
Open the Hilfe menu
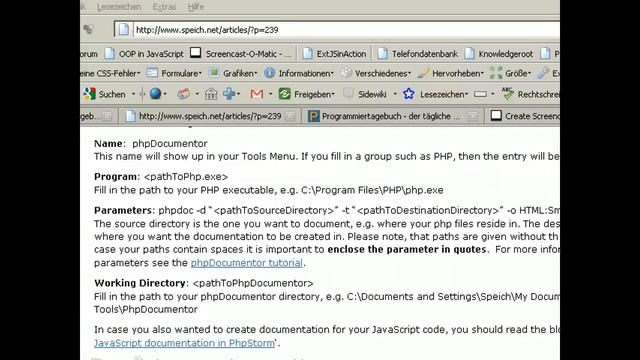(x=196, y=7)
